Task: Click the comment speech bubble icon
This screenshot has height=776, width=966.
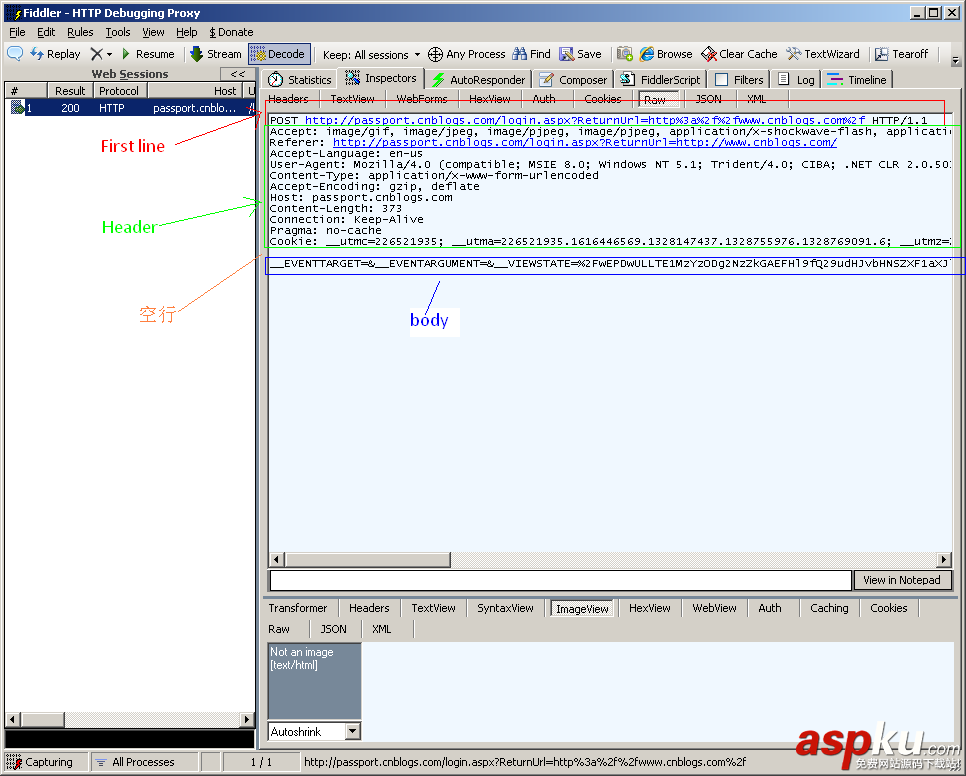Action: pos(15,54)
